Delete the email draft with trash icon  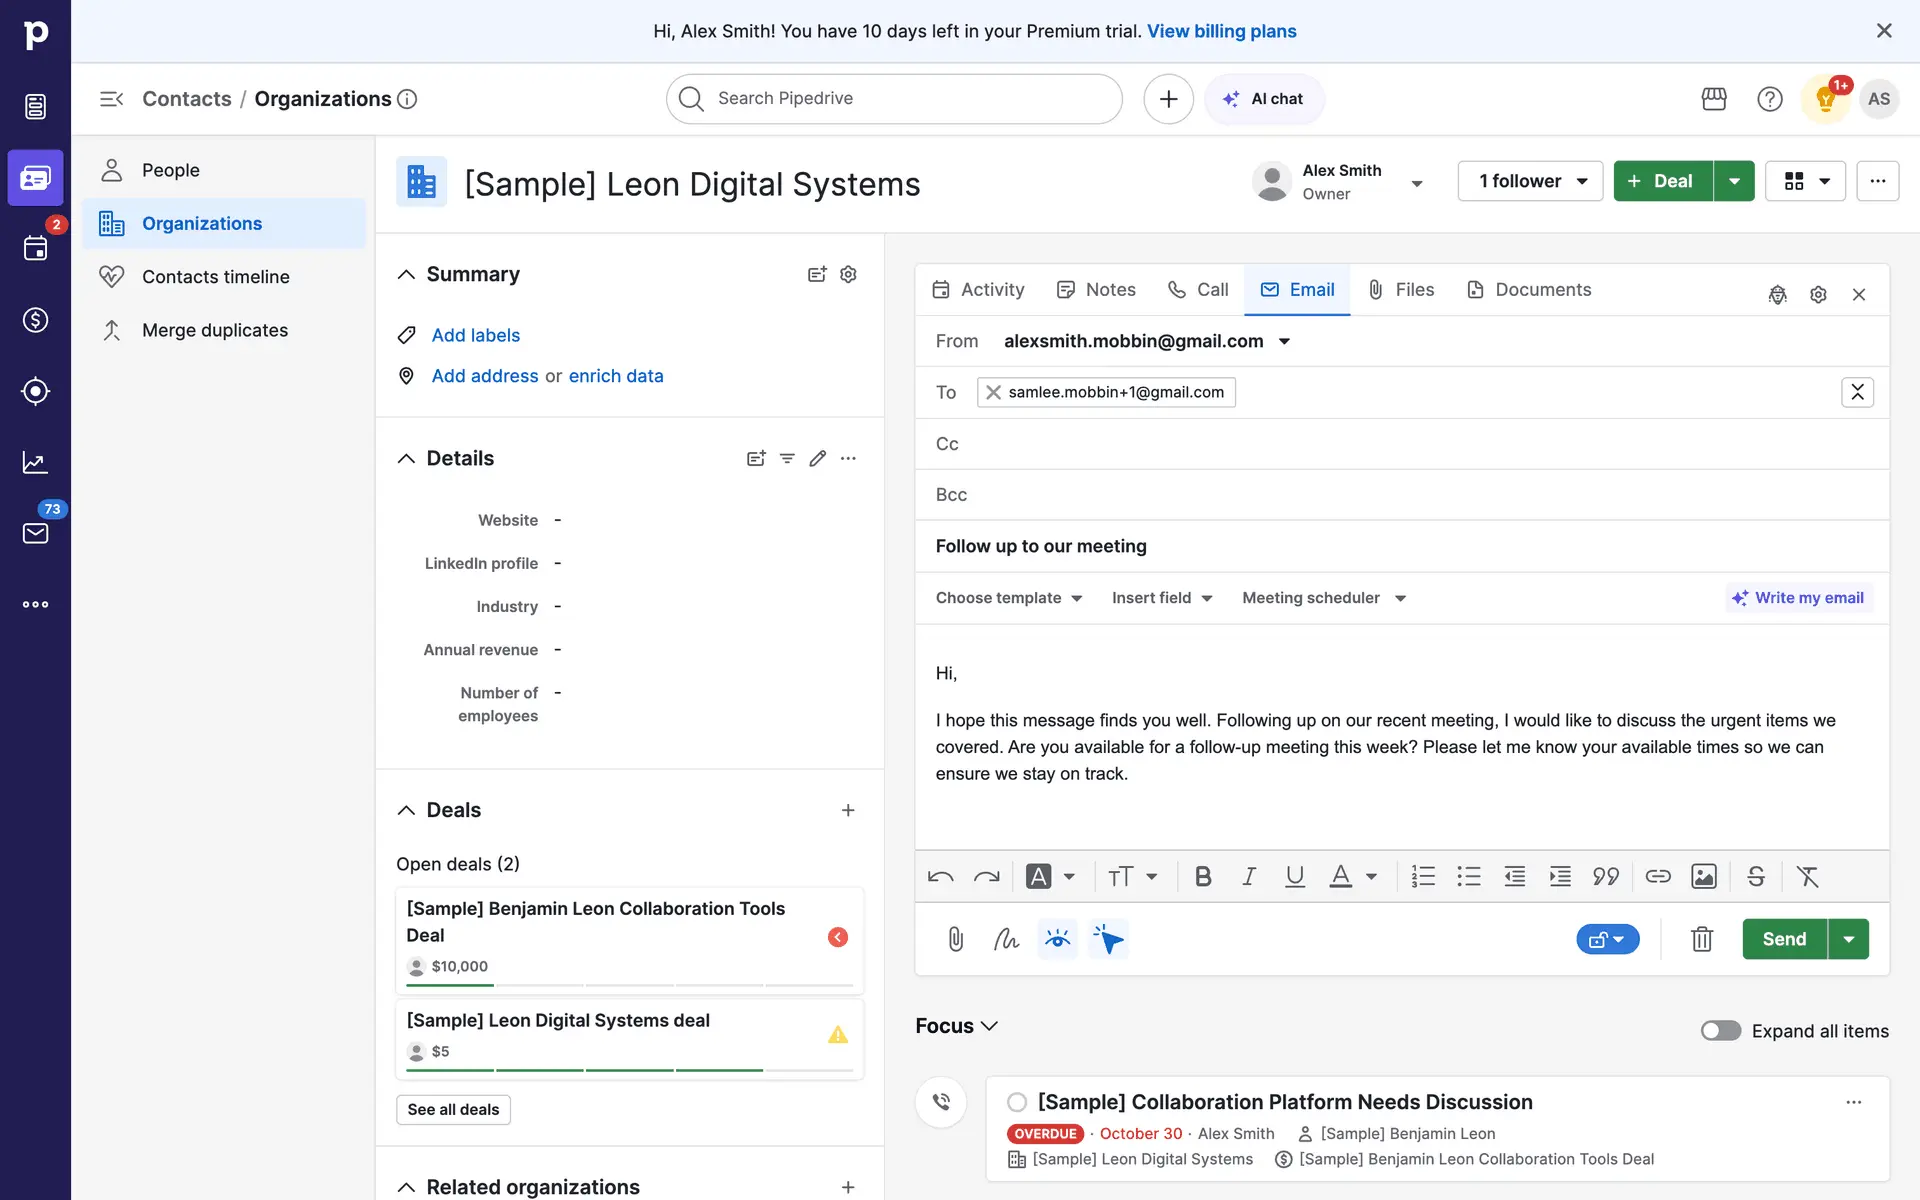pyautogui.click(x=1701, y=939)
